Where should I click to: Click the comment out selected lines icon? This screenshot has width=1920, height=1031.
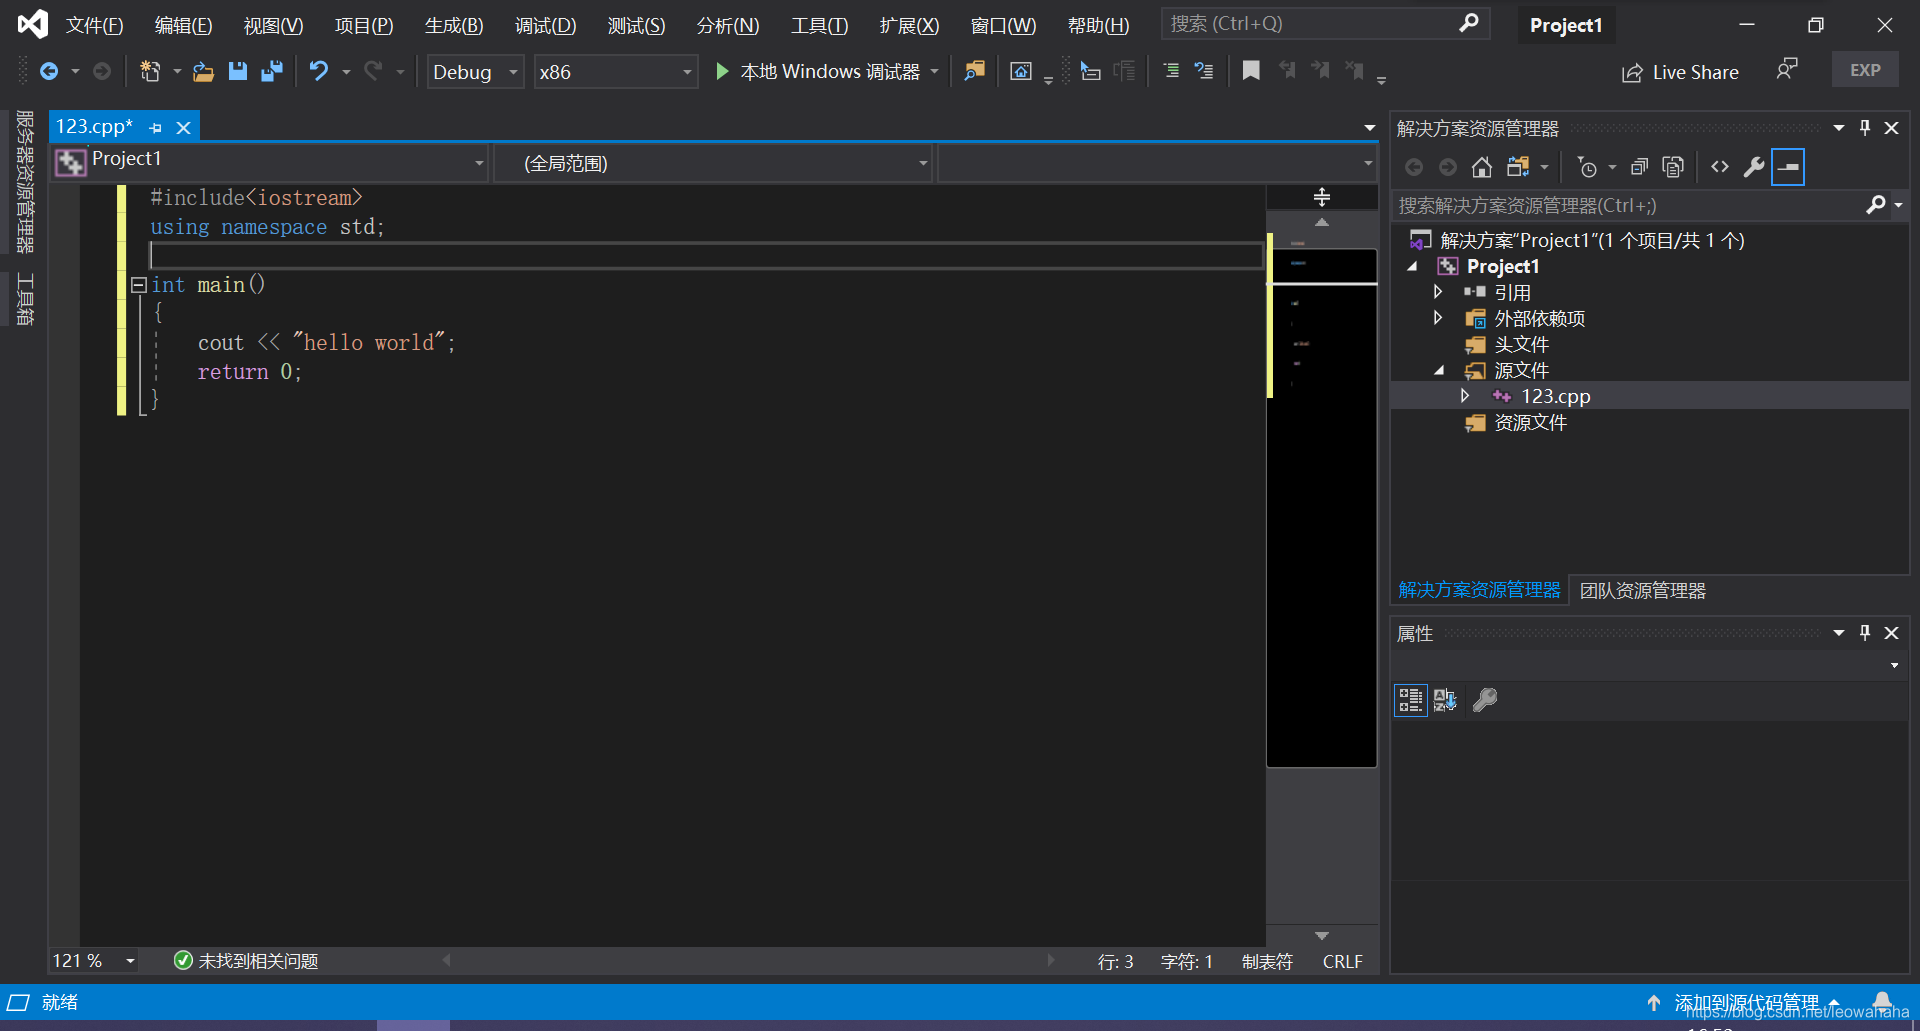[x=1171, y=71]
